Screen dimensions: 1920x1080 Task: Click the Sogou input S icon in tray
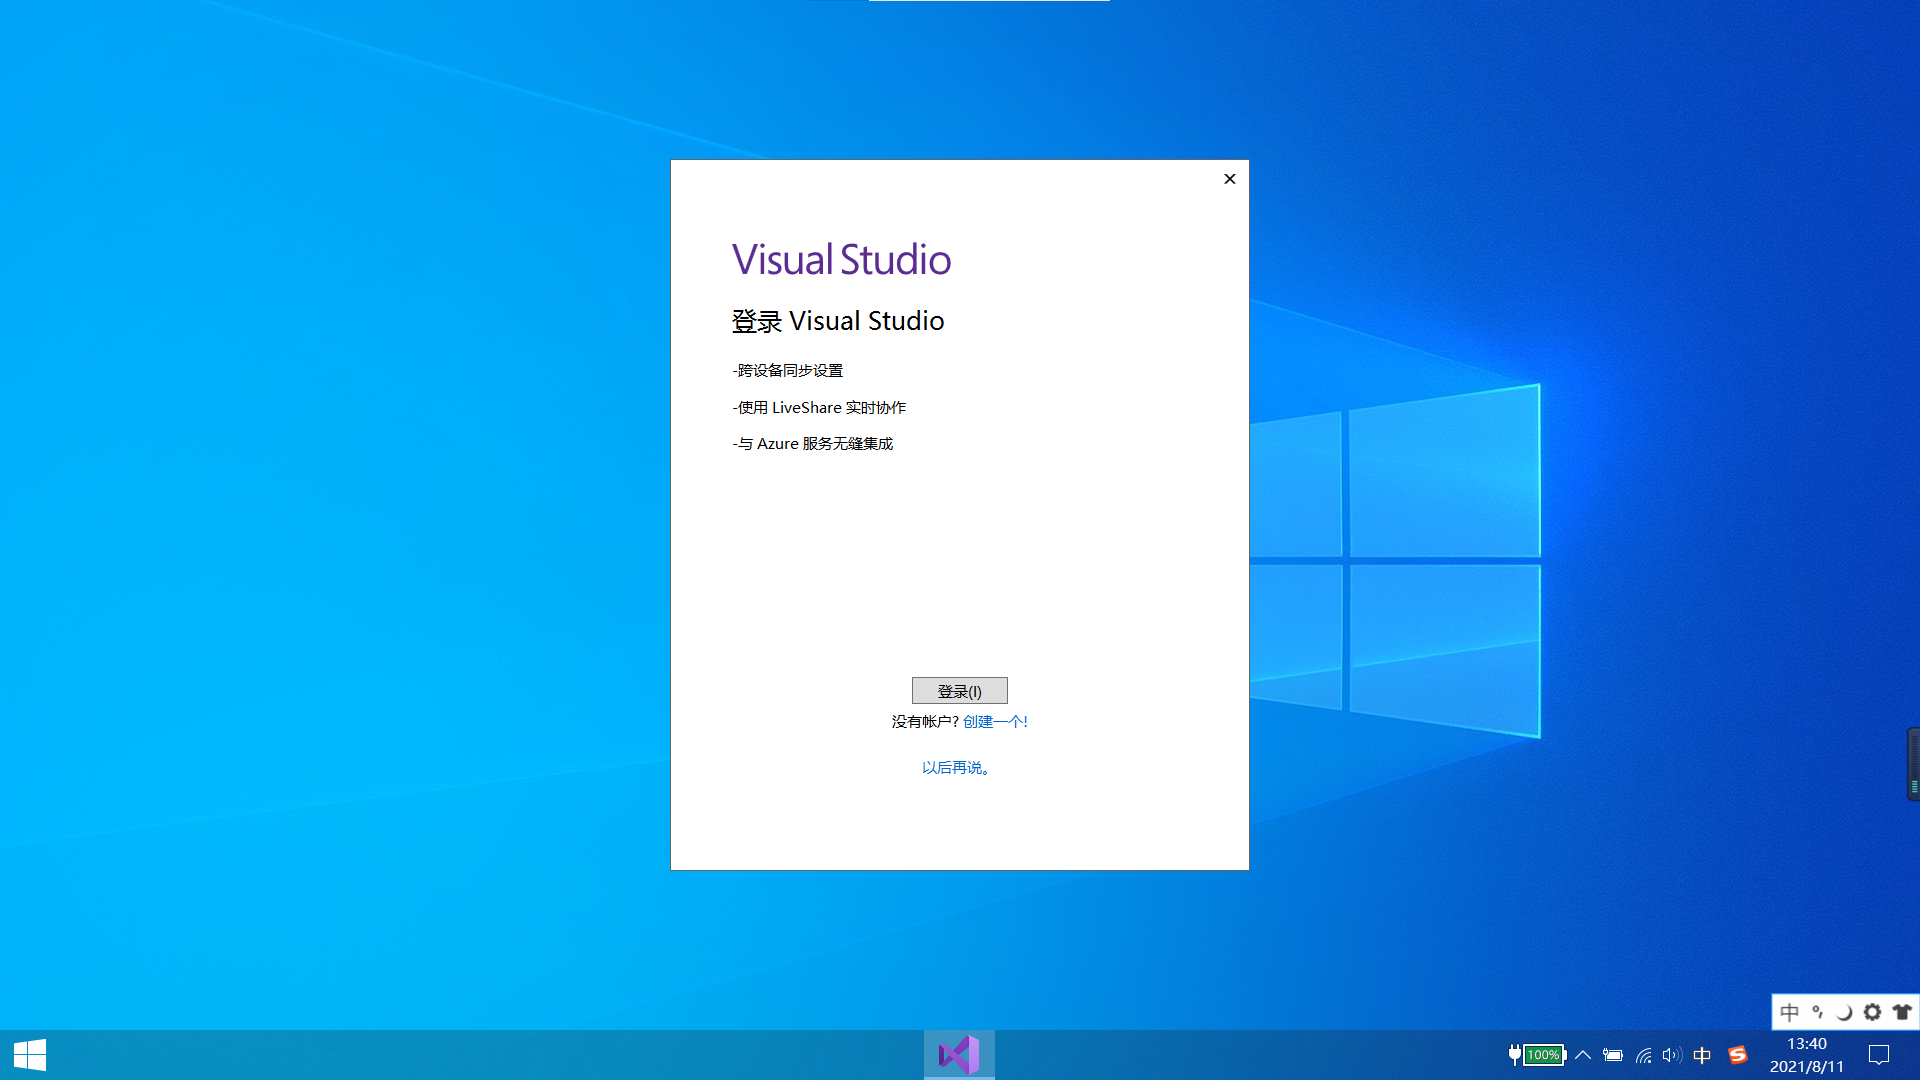click(1738, 1055)
